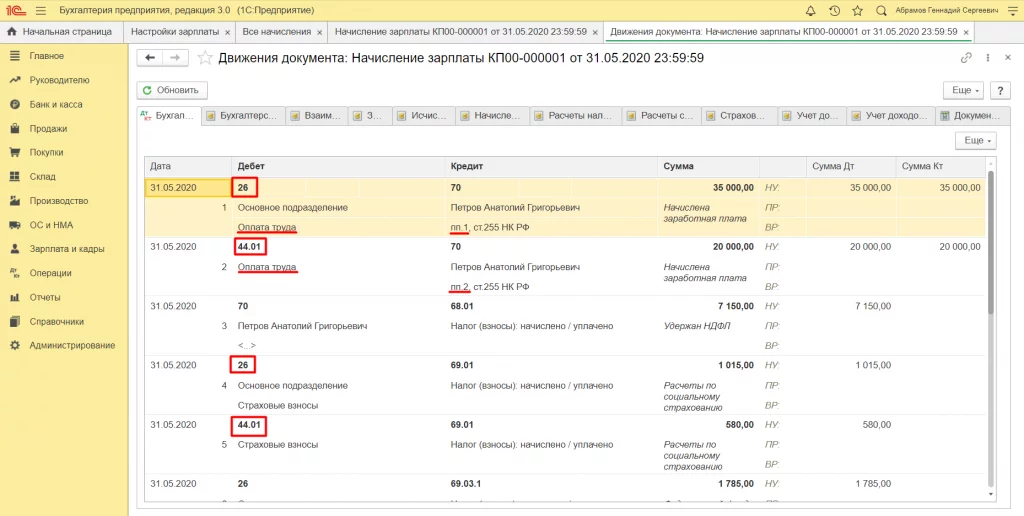The width and height of the screenshot is (1024, 516).
Task: Open Склад section
Action: (x=42, y=176)
